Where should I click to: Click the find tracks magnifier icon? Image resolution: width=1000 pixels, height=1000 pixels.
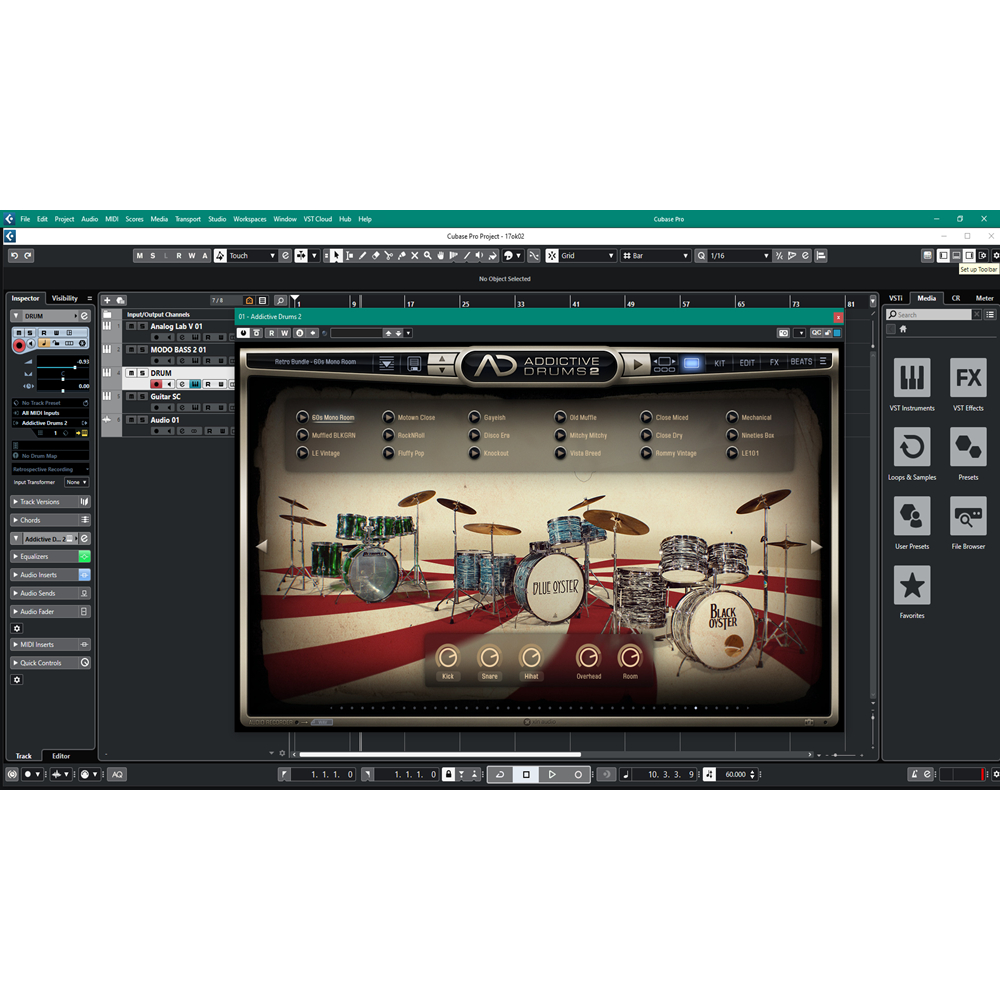tap(280, 300)
